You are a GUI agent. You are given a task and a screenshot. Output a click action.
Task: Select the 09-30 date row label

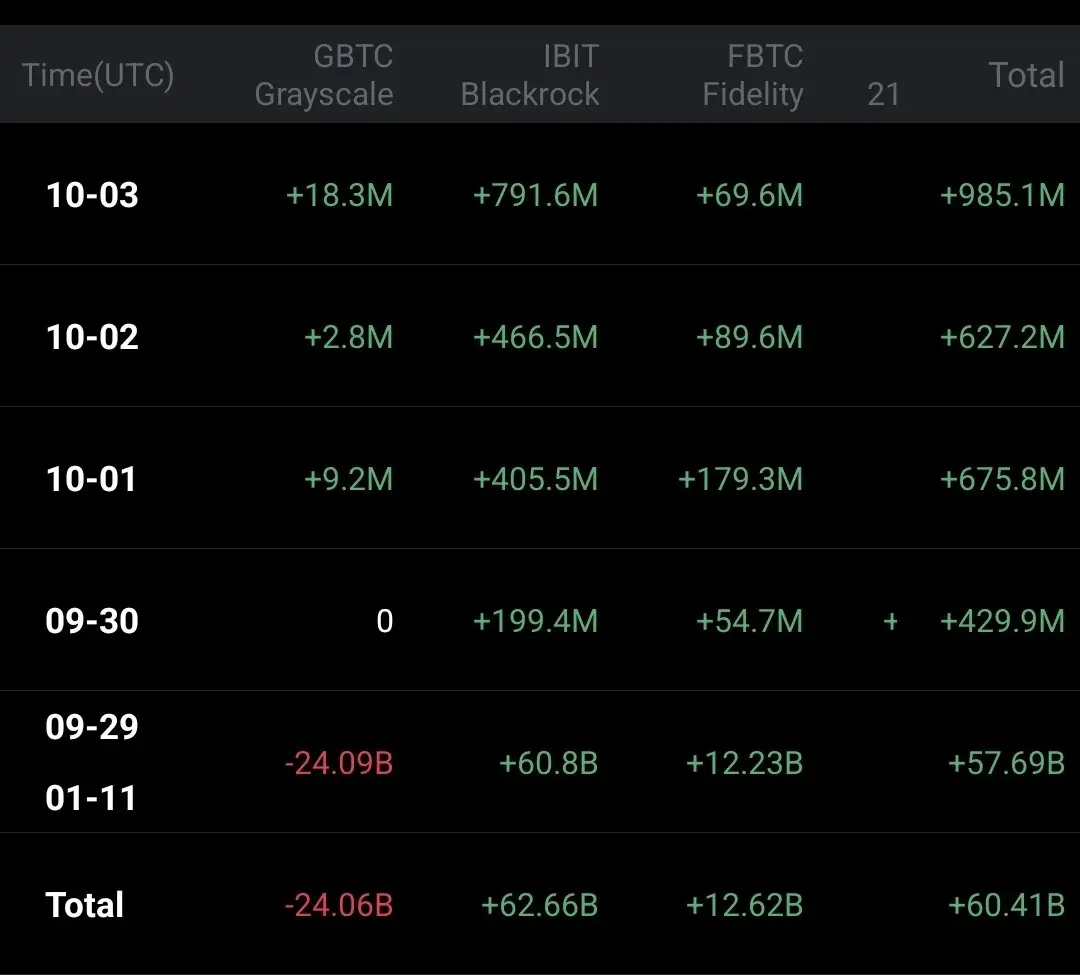coord(91,621)
